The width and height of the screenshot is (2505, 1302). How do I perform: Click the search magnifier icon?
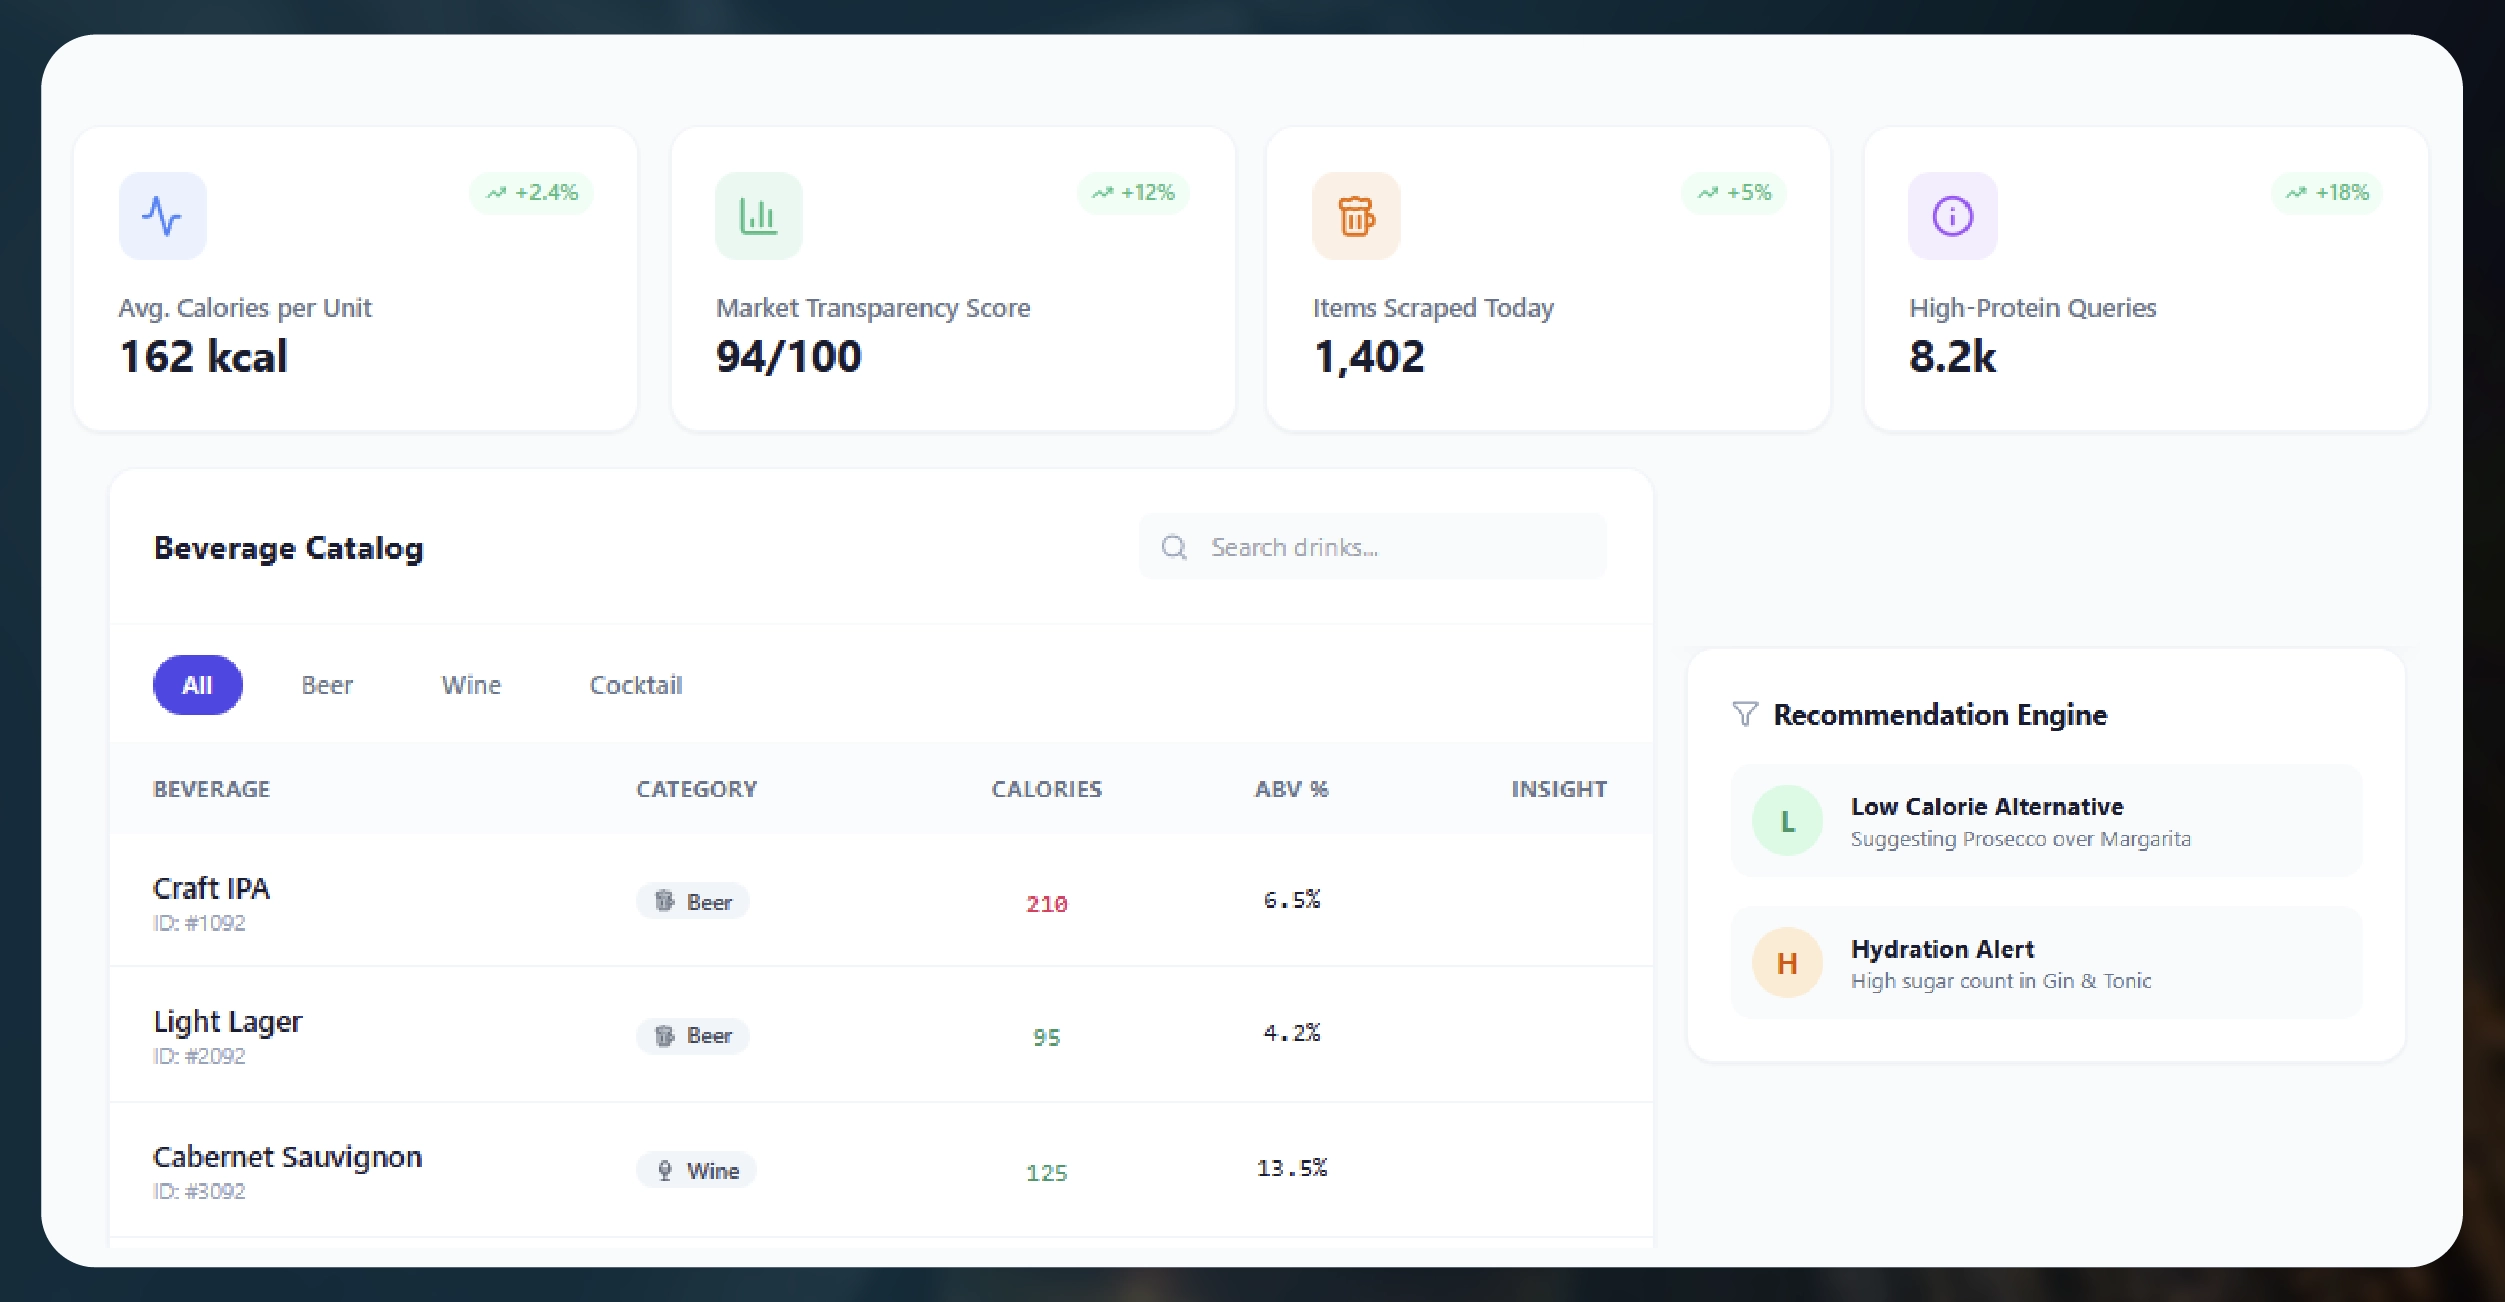coord(1174,547)
